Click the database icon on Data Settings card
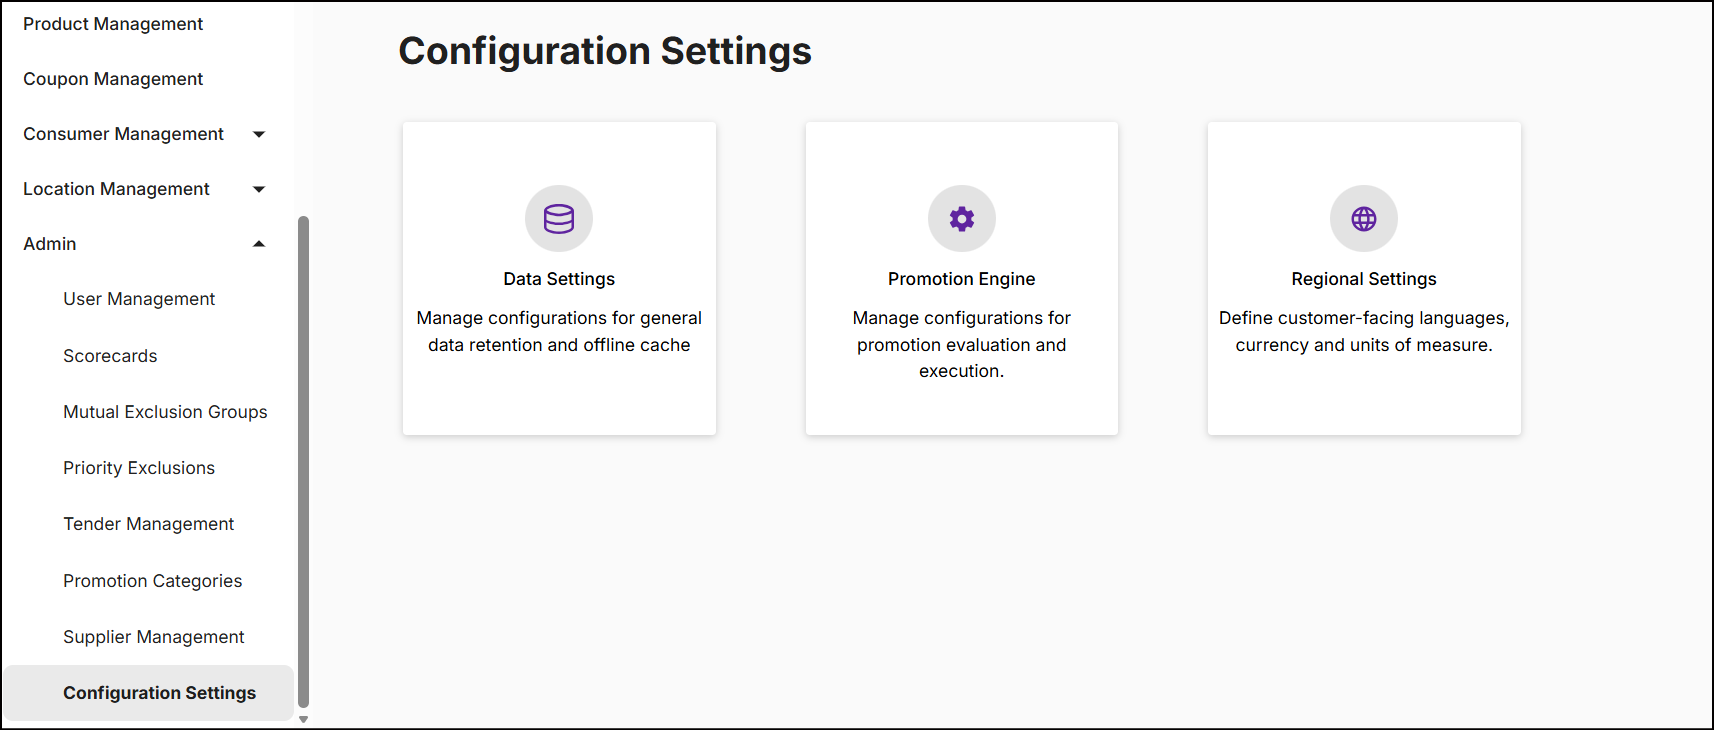 coord(558,218)
